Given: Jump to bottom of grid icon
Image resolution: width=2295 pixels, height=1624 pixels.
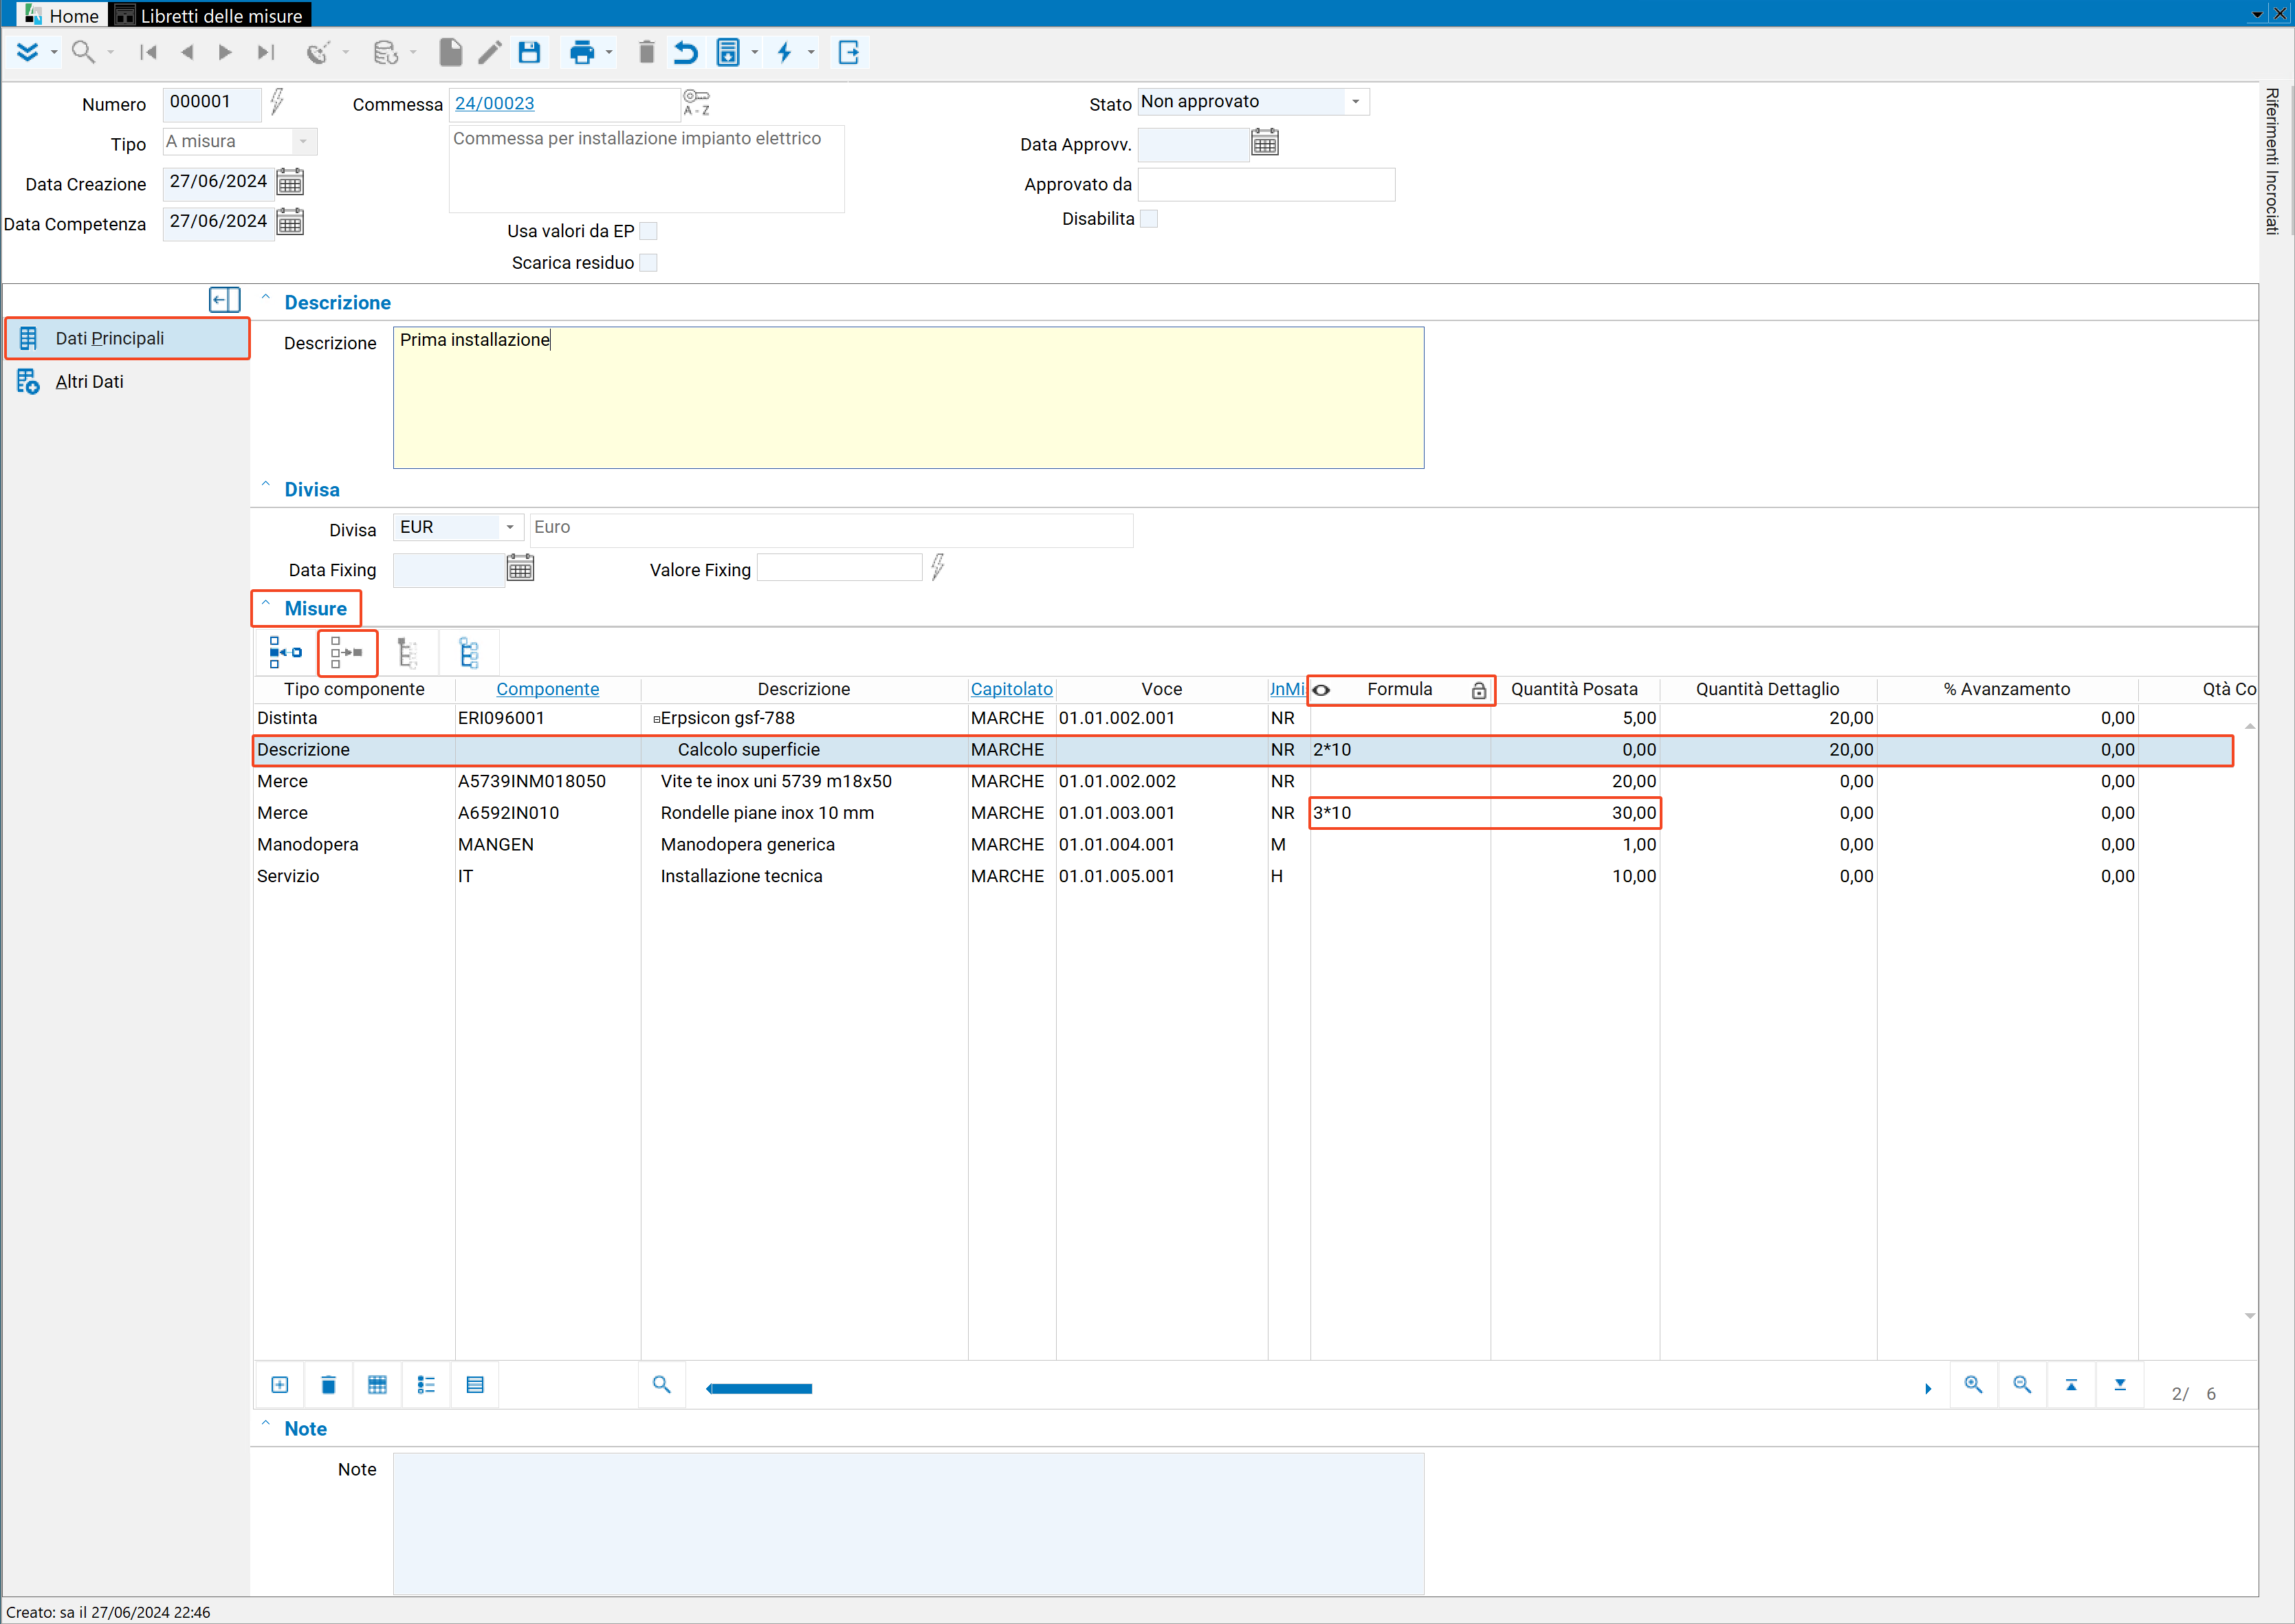Looking at the screenshot, I should [x=2120, y=1385].
